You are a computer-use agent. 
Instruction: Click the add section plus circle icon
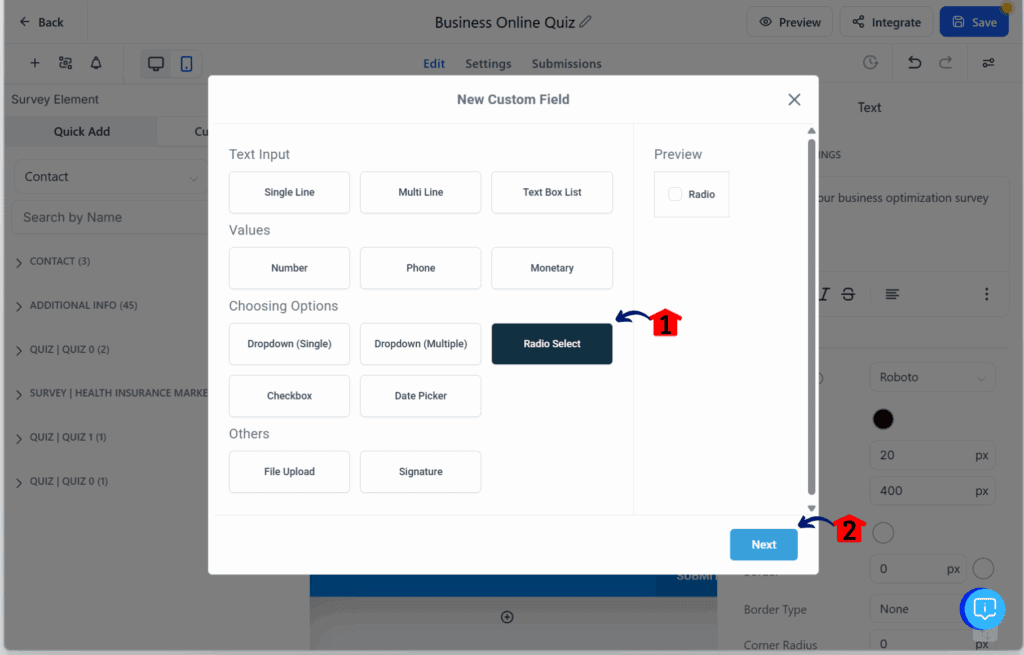pyautogui.click(x=507, y=617)
